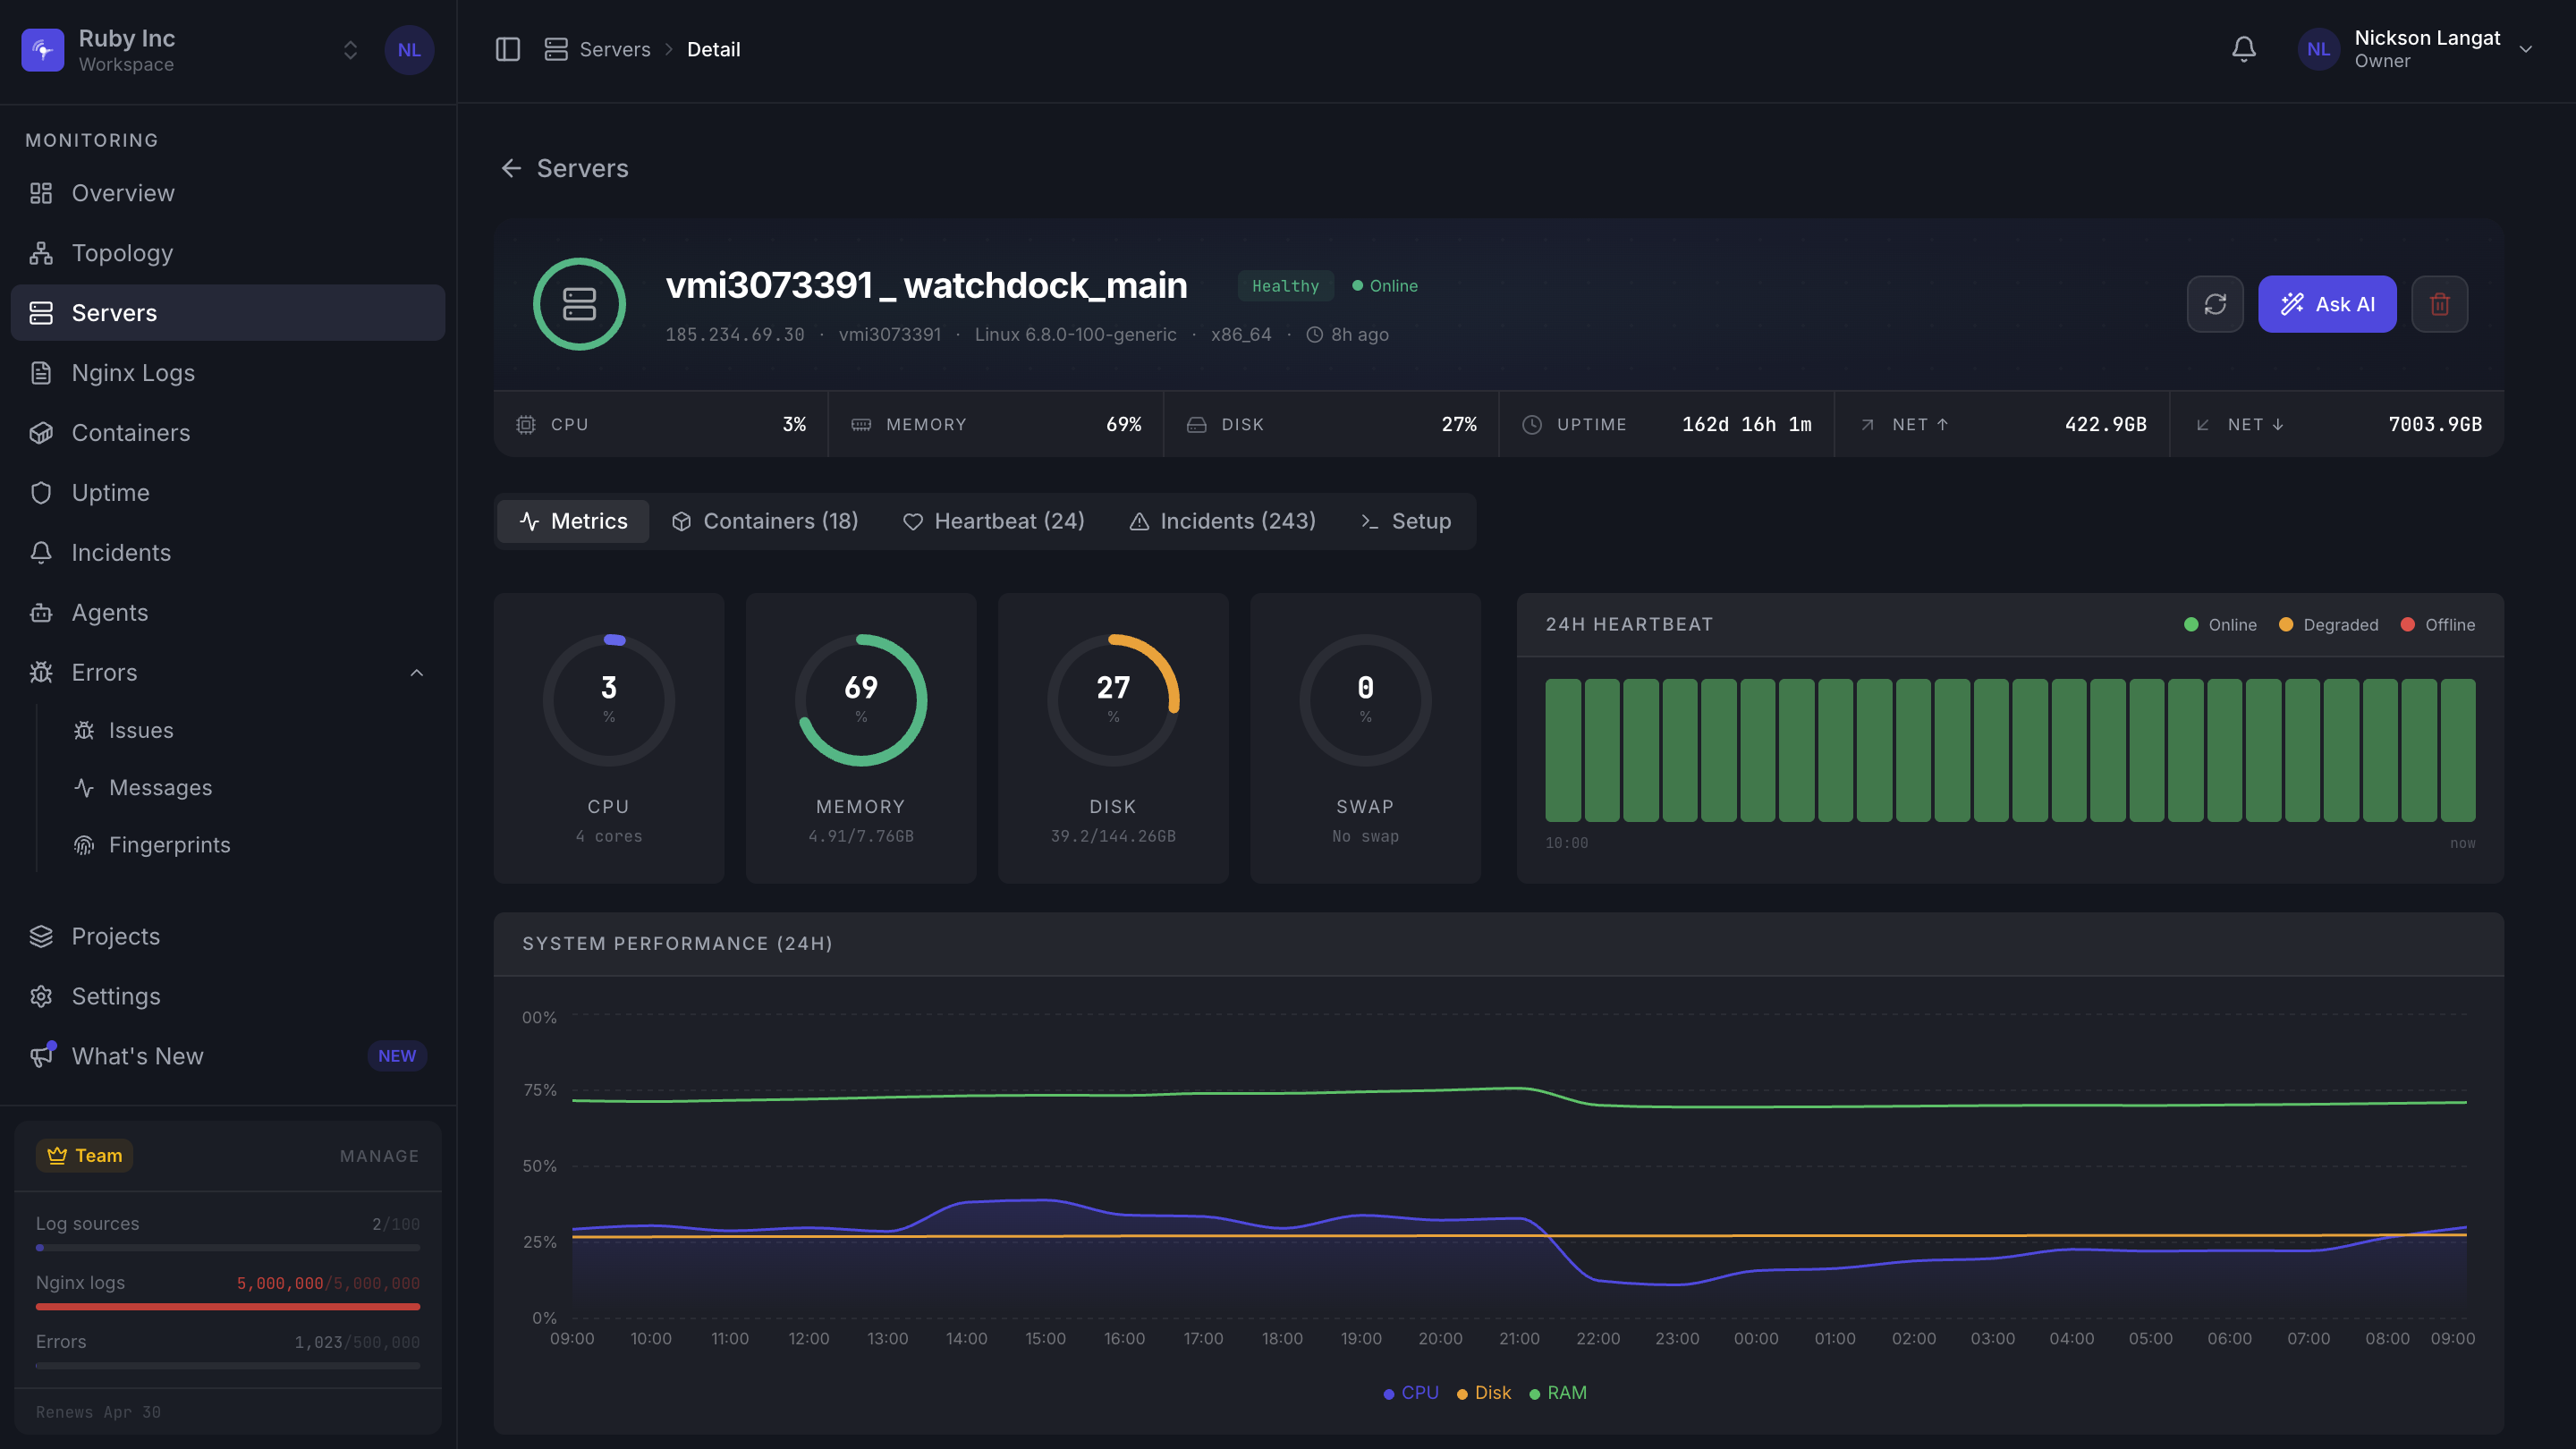This screenshot has height=1449, width=2576.
Task: Click the SWAP gauge showing 0%
Action: pyautogui.click(x=1365, y=700)
